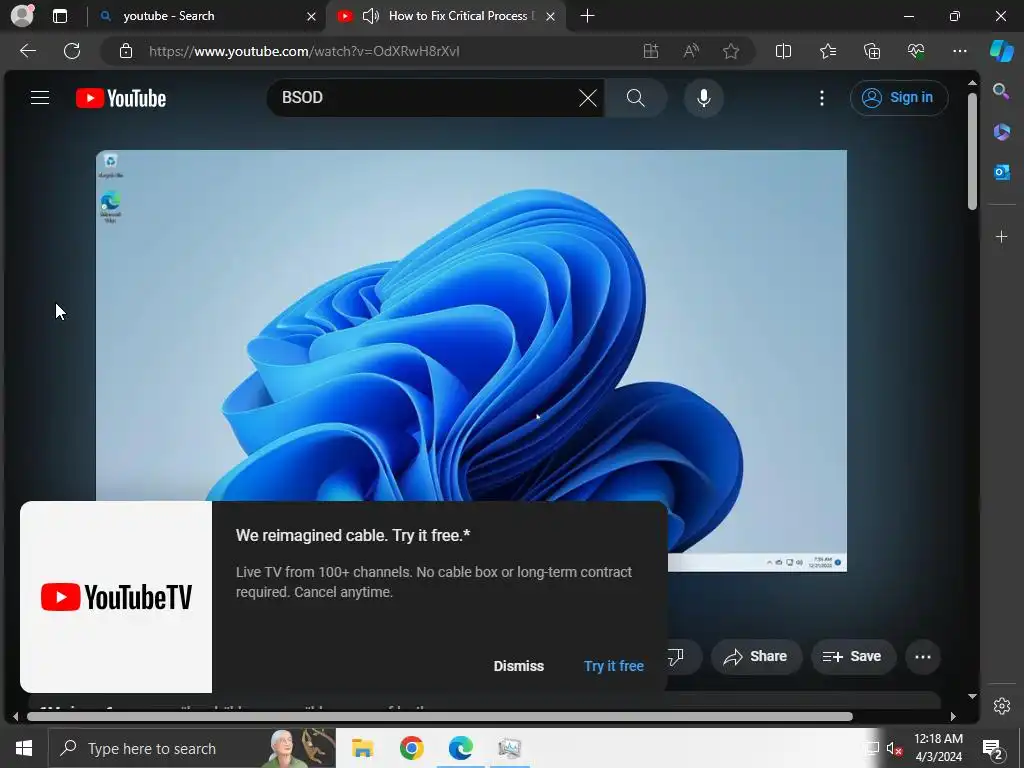This screenshot has height=768, width=1024.
Task: Open a new browser tab
Action: click(587, 16)
